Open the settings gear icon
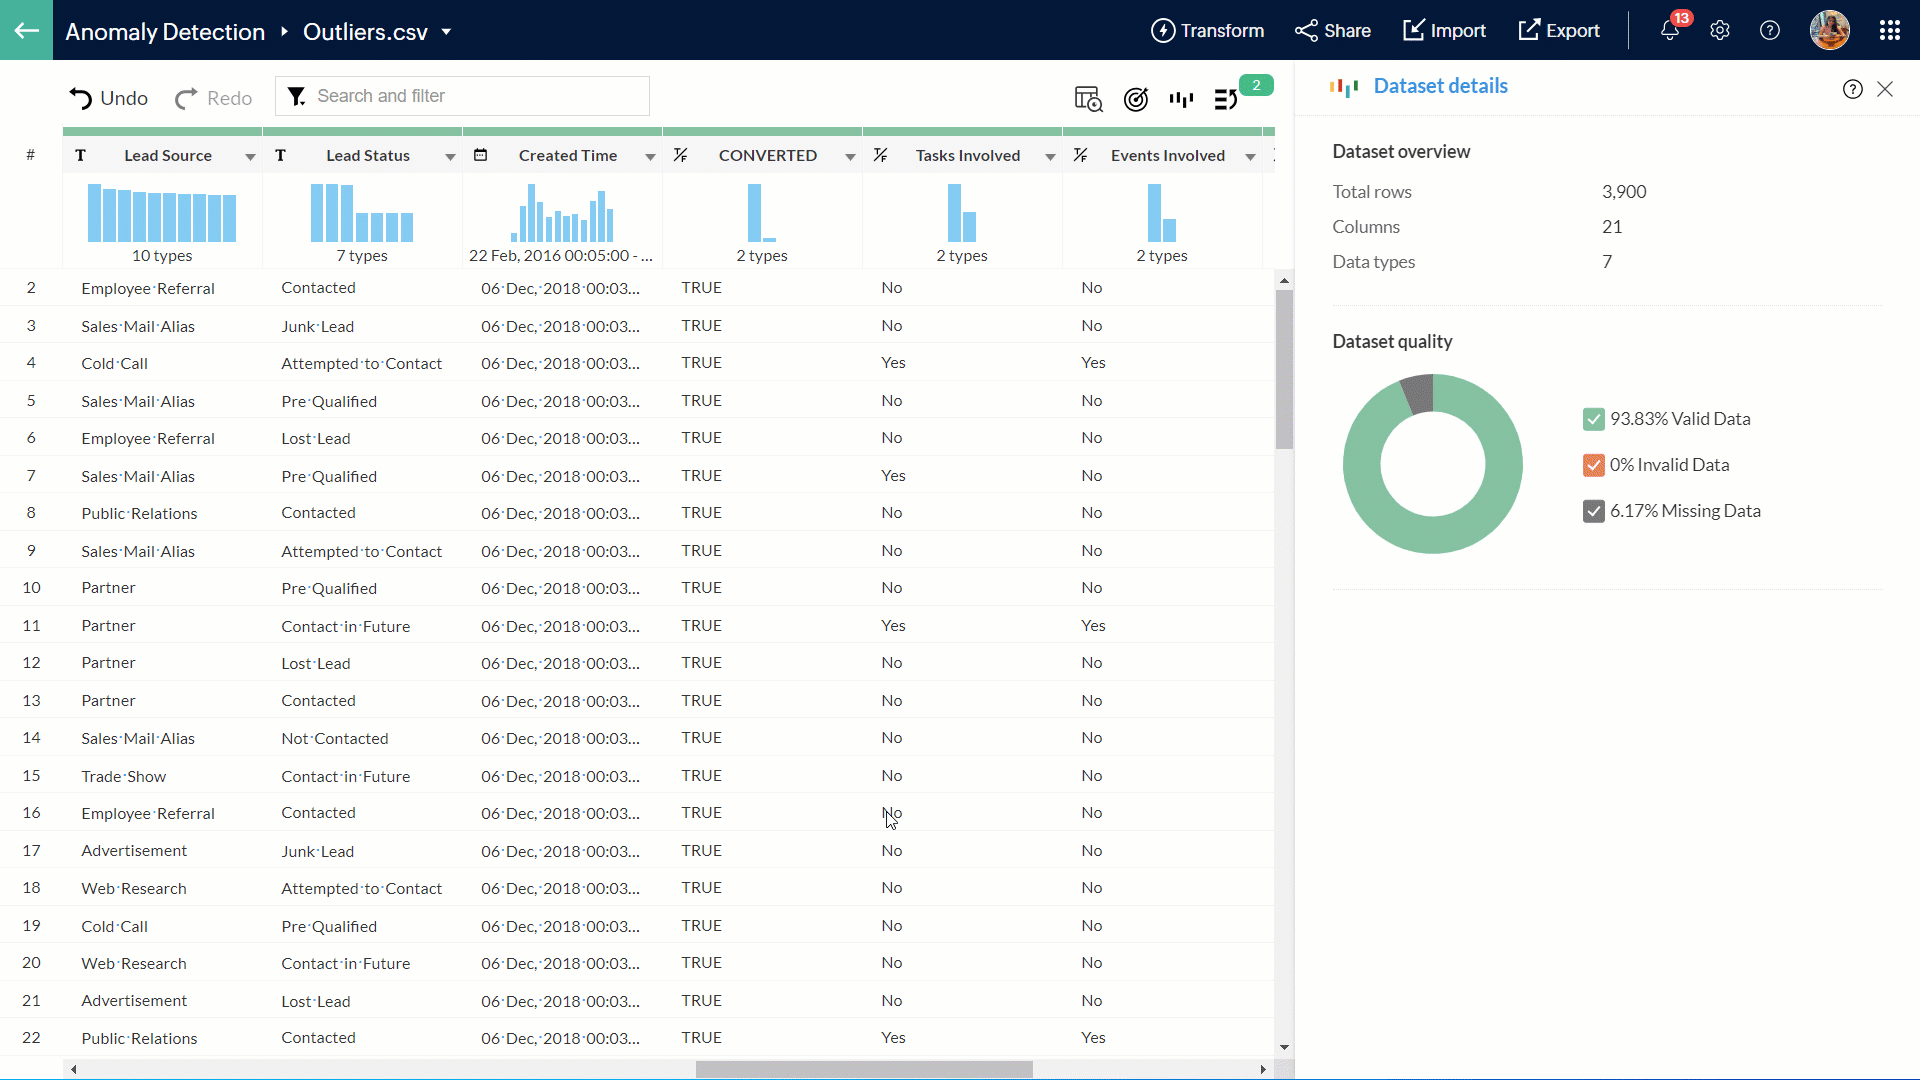This screenshot has height=1080, width=1920. point(1720,31)
